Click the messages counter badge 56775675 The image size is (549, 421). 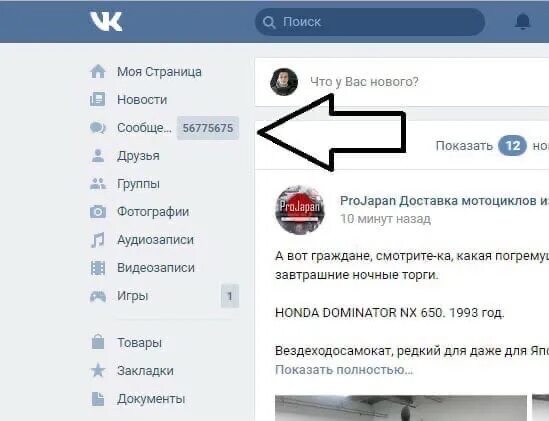pyautogui.click(x=208, y=128)
